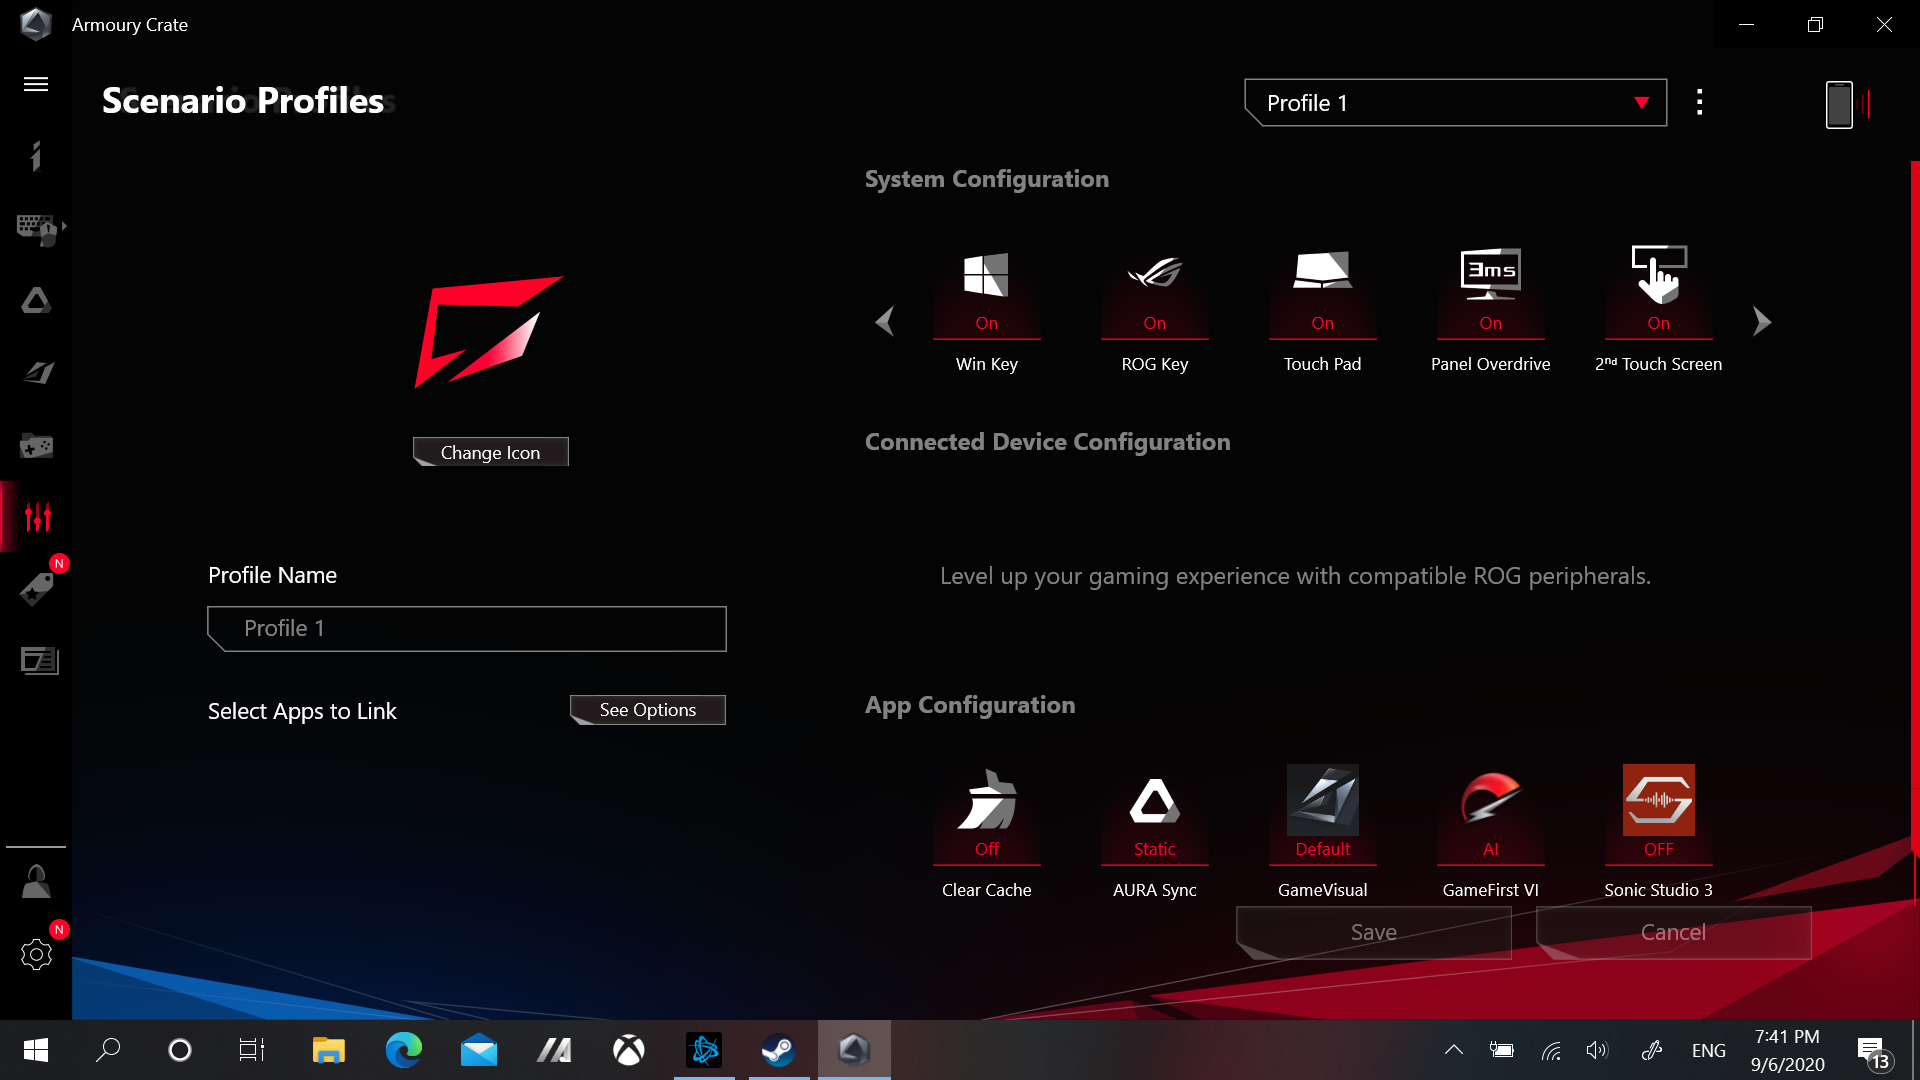This screenshot has width=1920, height=1080.
Task: Expand the Profile 1 dropdown
Action: point(1455,103)
